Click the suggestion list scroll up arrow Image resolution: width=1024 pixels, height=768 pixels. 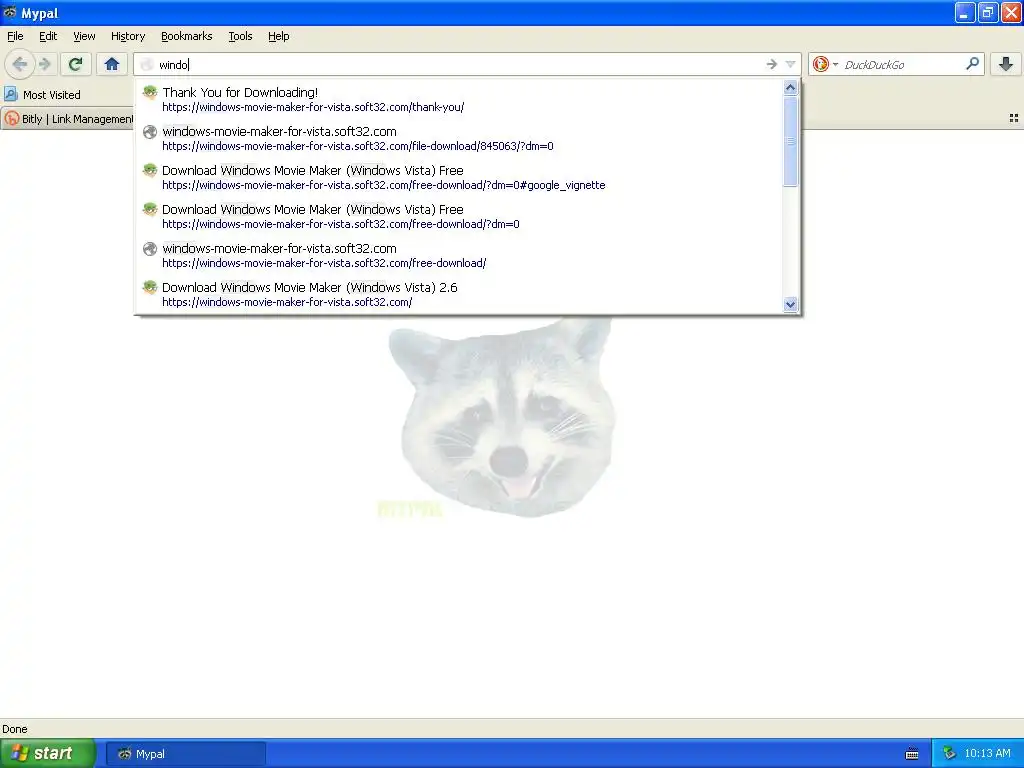(x=791, y=88)
